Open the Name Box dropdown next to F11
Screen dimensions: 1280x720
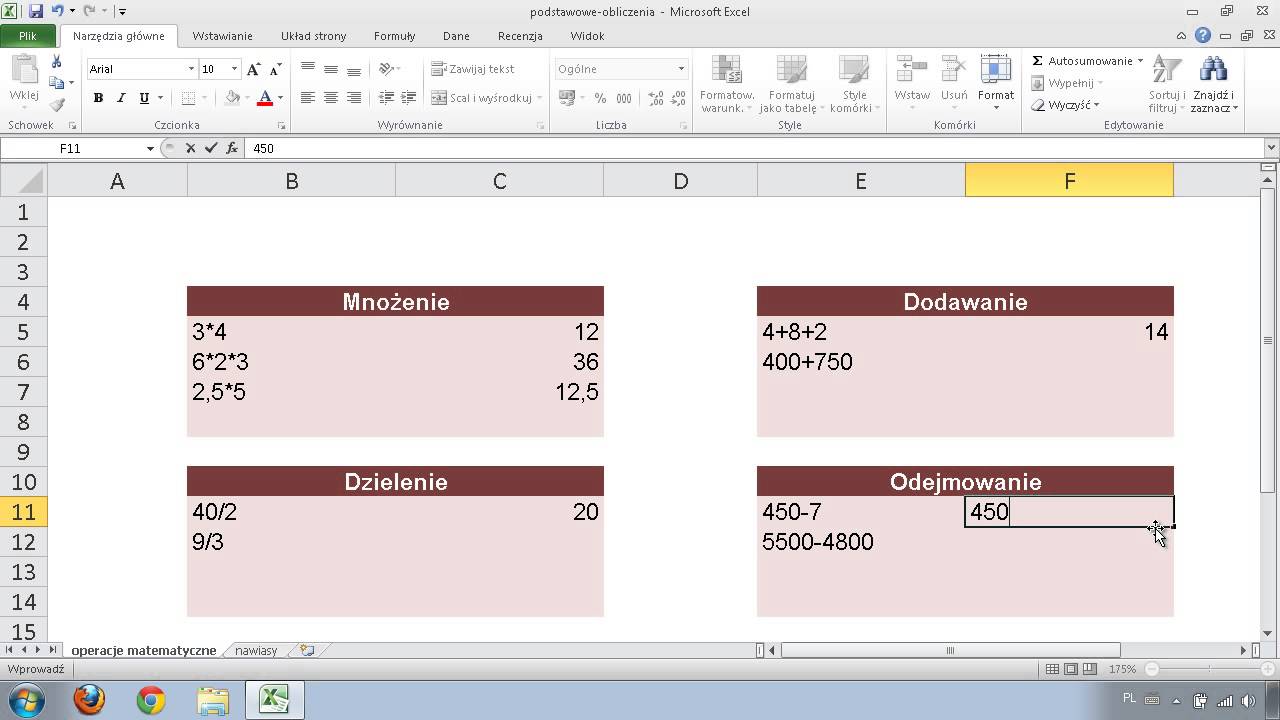[x=150, y=148]
